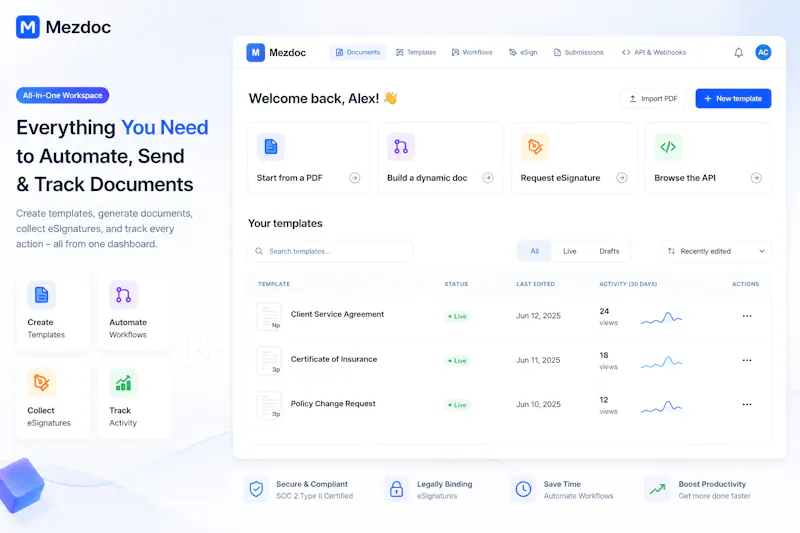The width and height of the screenshot is (800, 533).
Task: Click the 18 views activity value
Action: pos(608,361)
